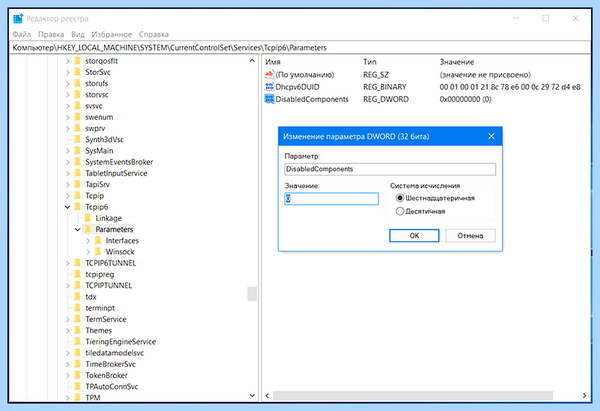
Task: Select the Synth3dVsc tree key
Action: click(x=104, y=140)
